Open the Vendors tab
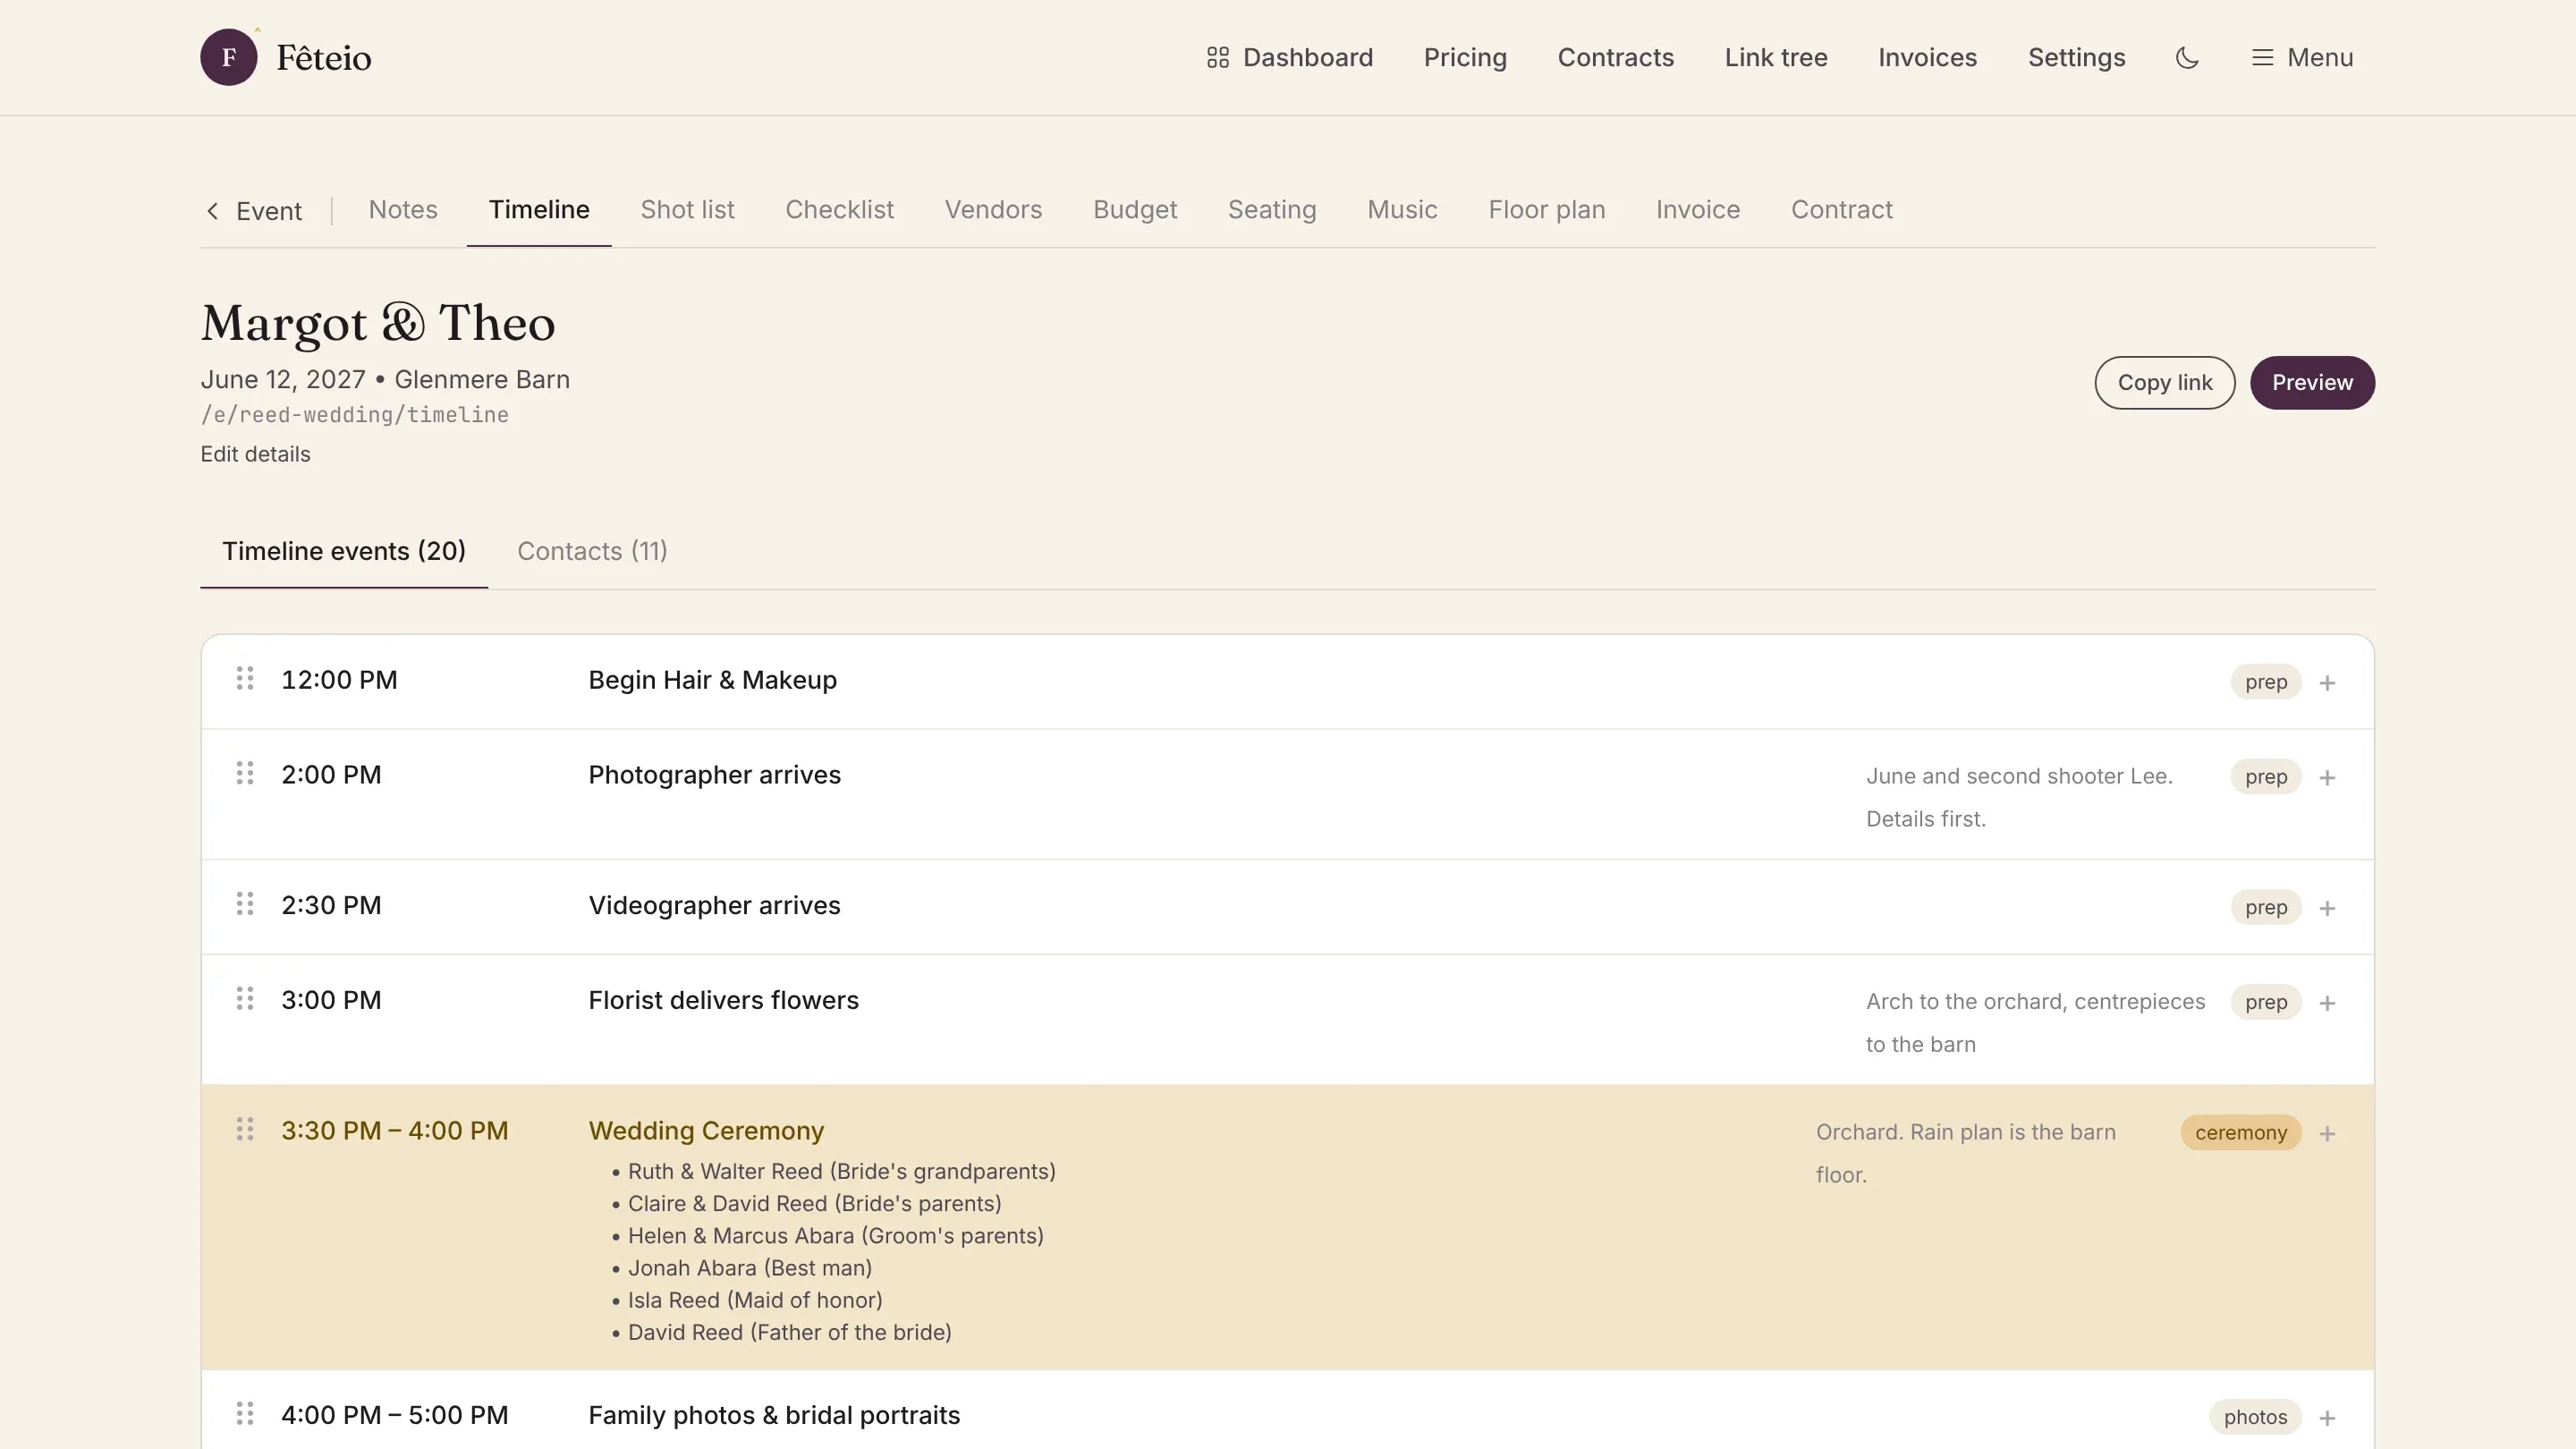Screen dimensions: 2576x1449 (993, 210)
